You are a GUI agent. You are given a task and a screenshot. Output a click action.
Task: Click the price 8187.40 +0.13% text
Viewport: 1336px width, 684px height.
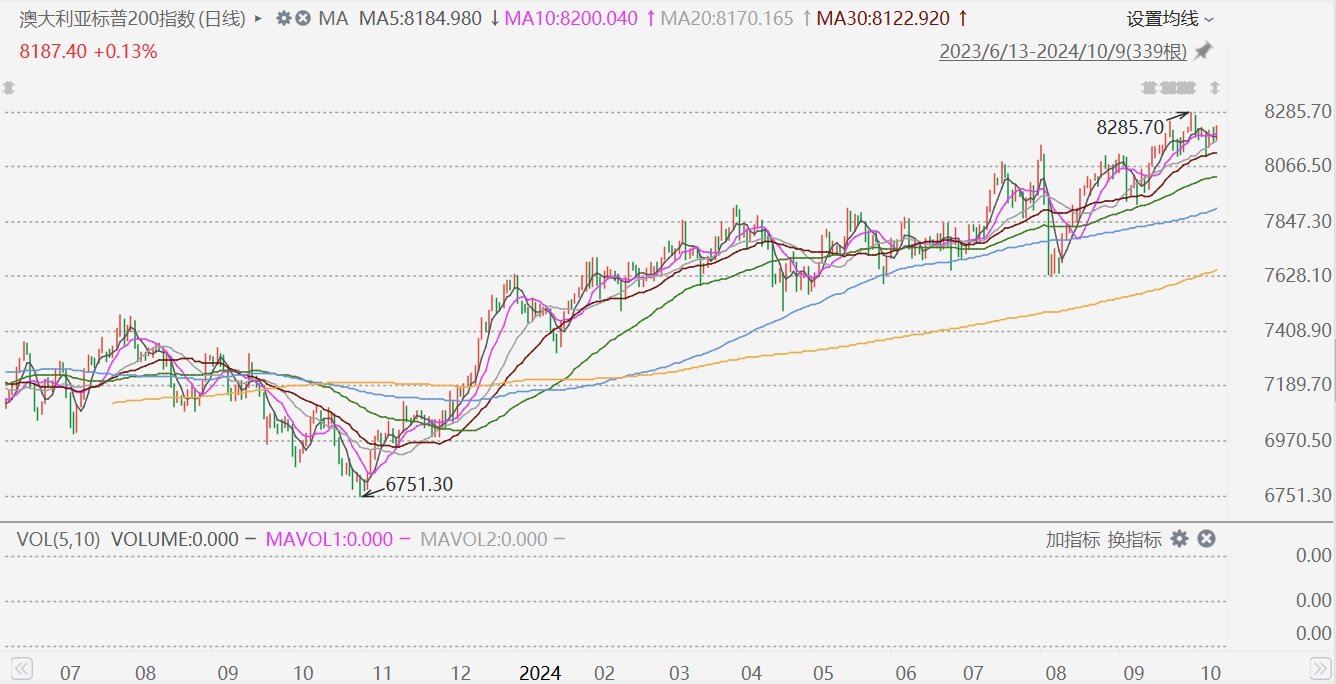point(88,51)
